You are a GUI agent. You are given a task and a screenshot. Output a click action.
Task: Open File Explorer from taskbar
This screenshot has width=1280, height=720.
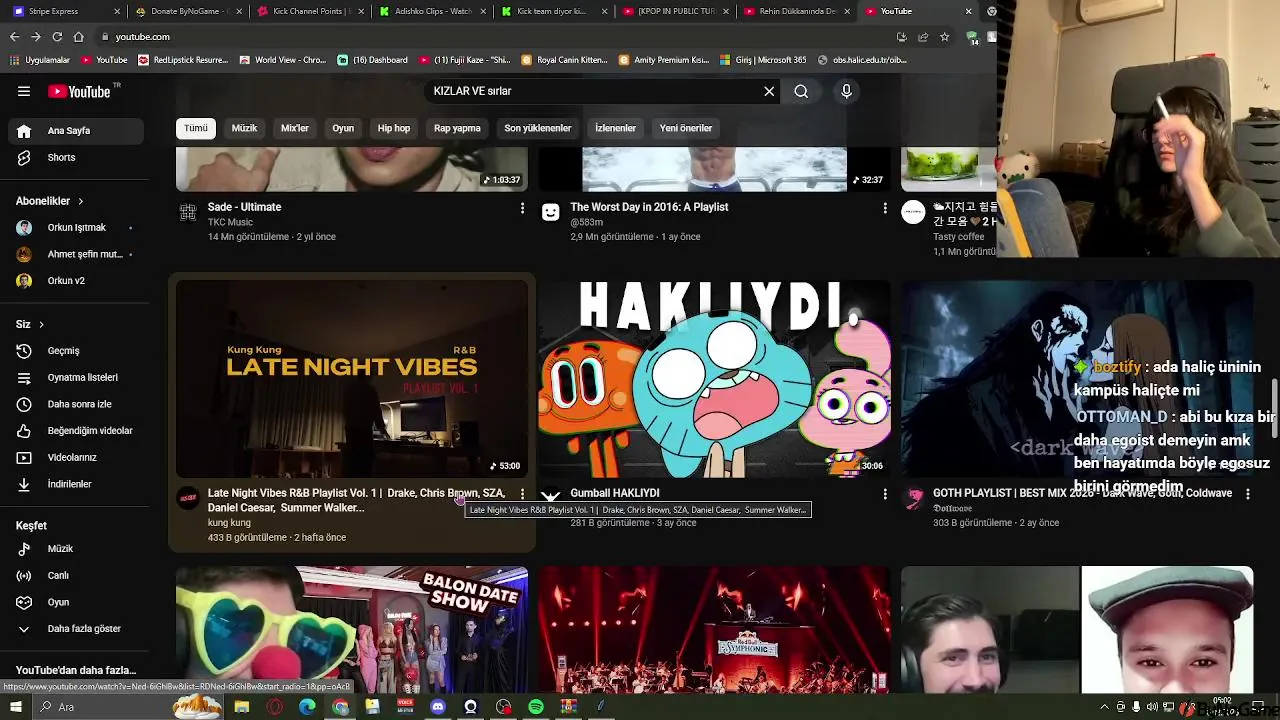point(241,707)
